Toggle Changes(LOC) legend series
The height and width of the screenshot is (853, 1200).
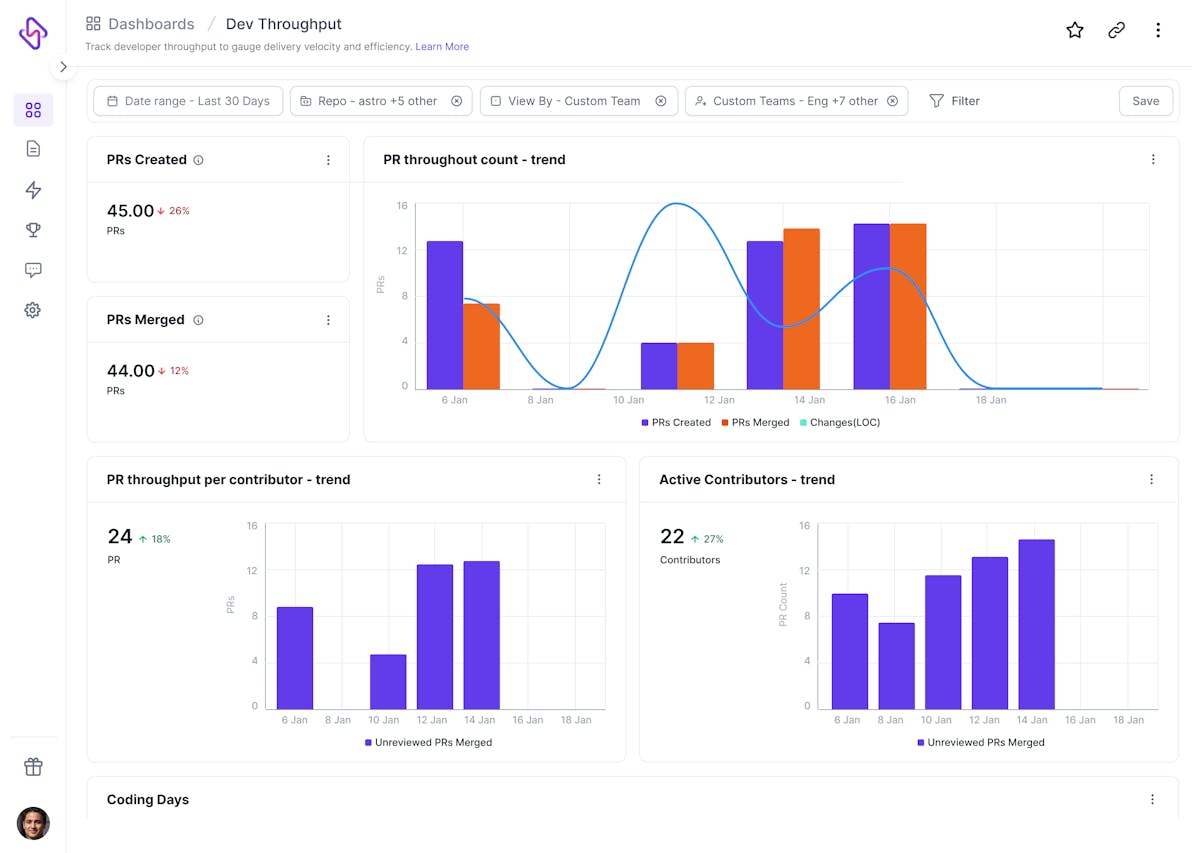pyautogui.click(x=839, y=423)
